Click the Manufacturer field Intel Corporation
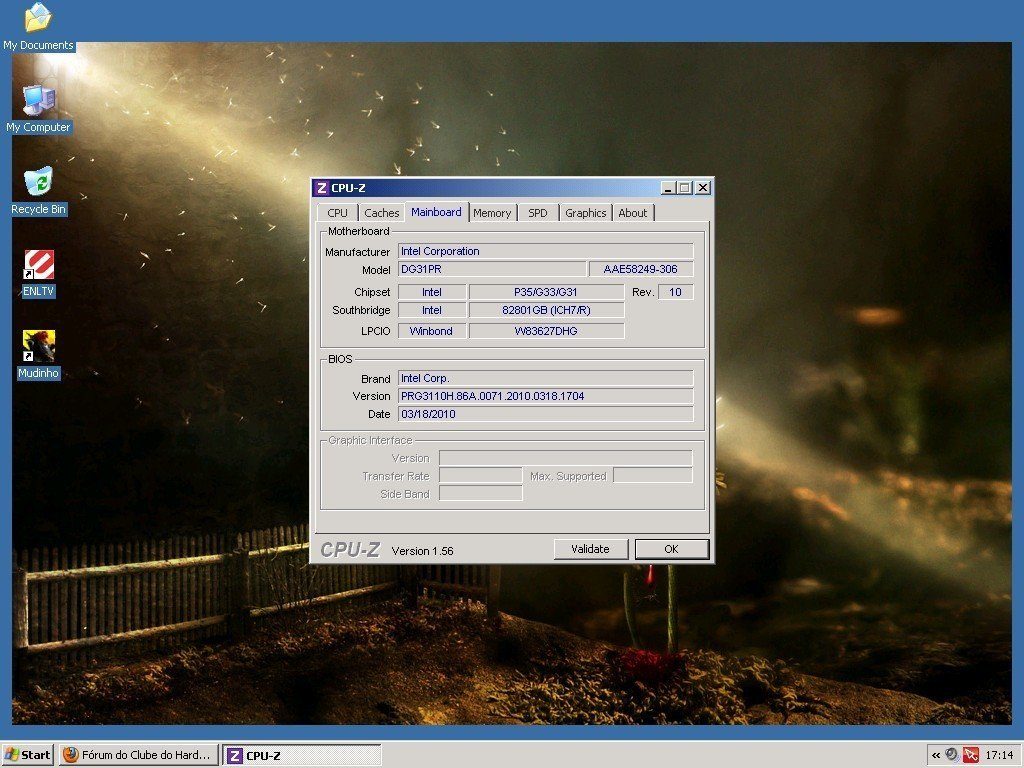The height and width of the screenshot is (768, 1024). click(x=545, y=251)
